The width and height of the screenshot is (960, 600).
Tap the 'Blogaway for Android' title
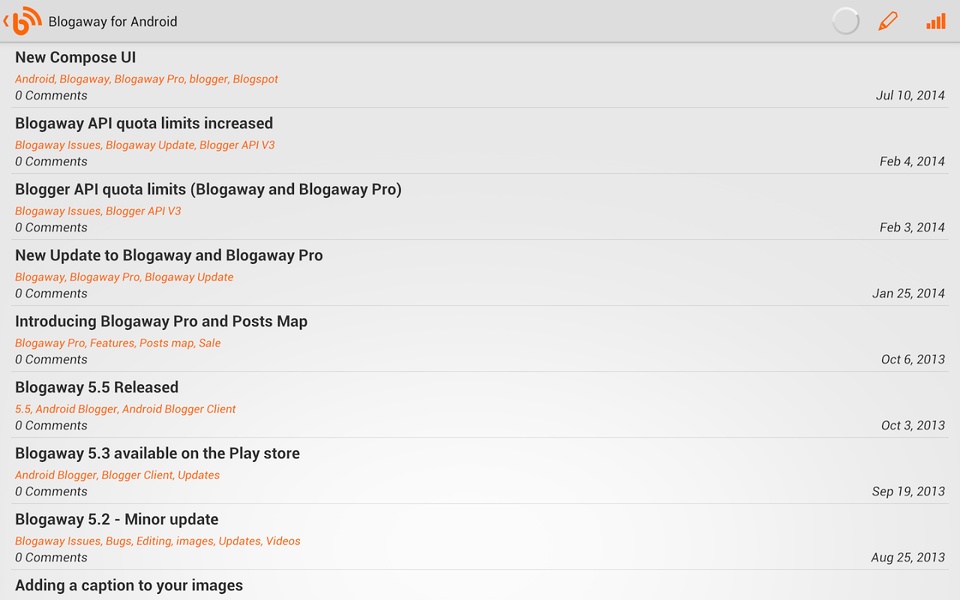(113, 21)
